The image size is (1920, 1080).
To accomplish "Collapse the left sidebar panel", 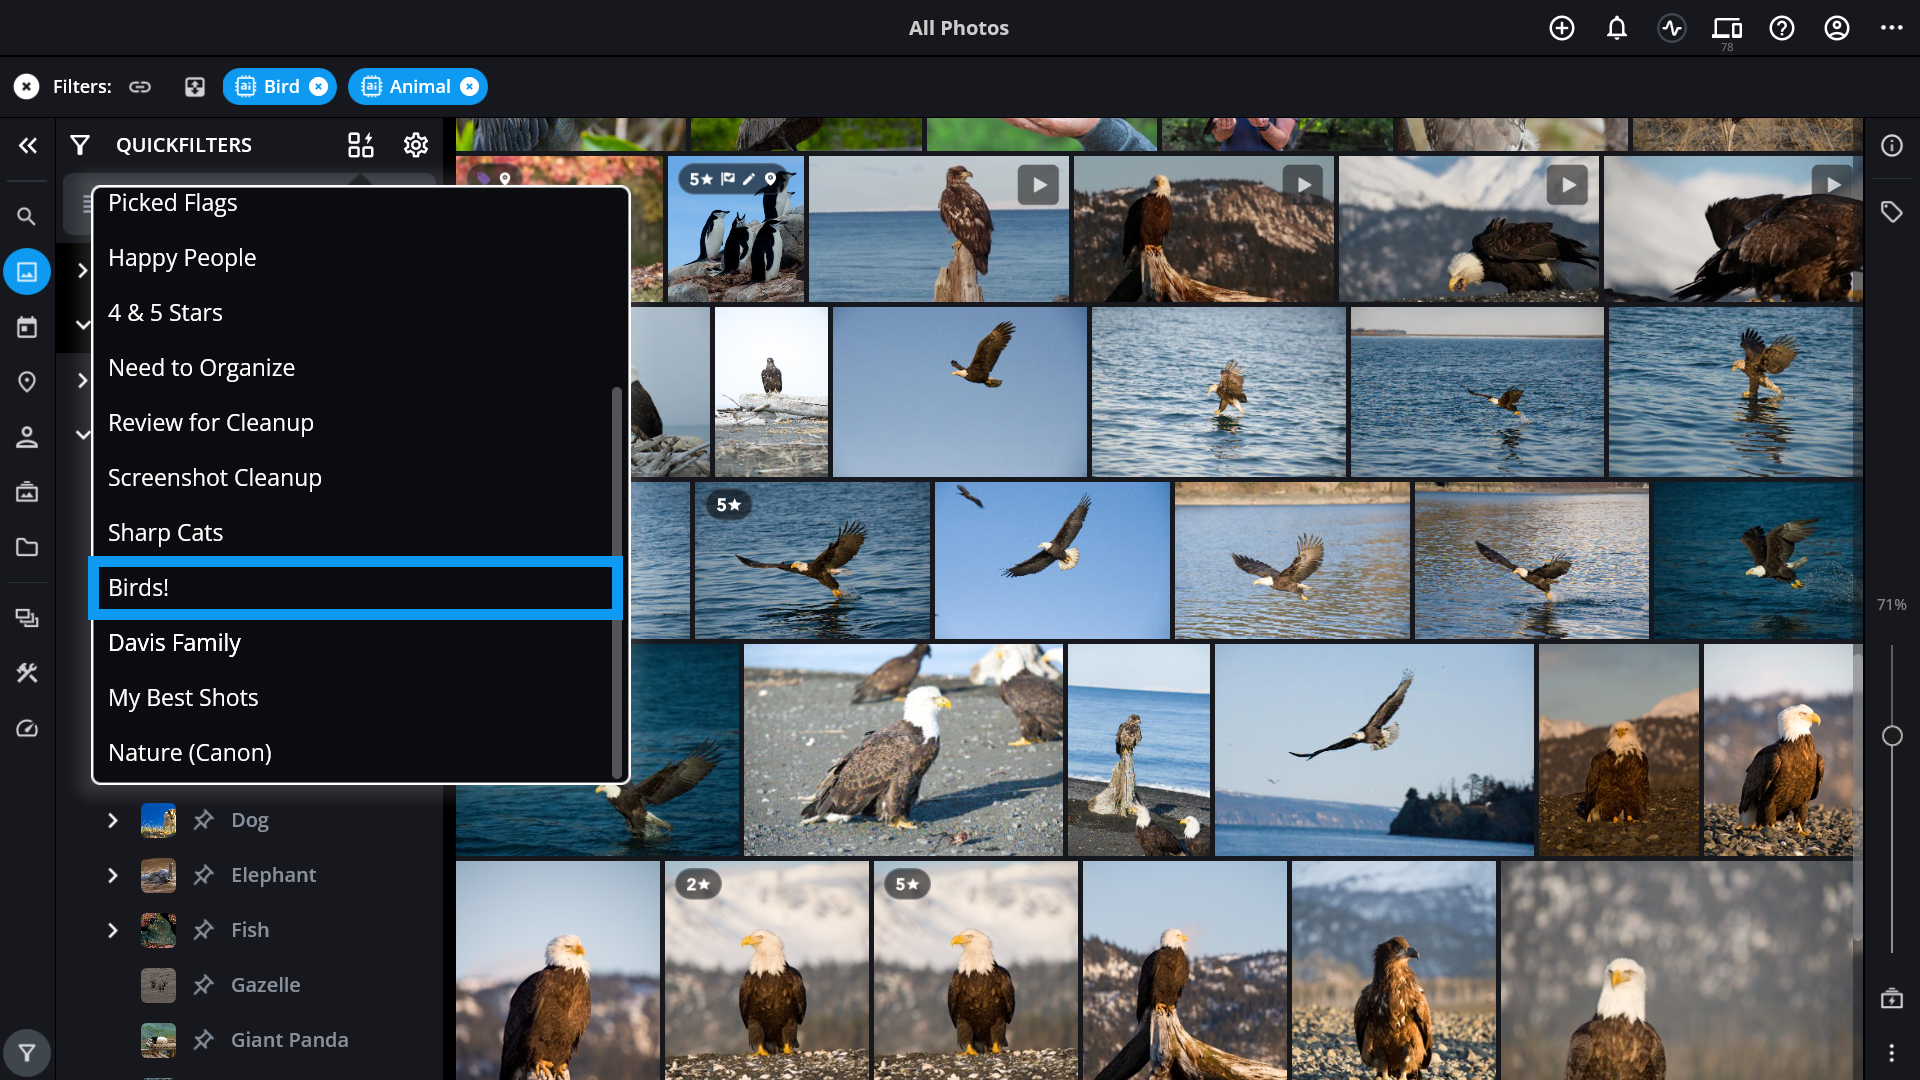I will [x=28, y=145].
